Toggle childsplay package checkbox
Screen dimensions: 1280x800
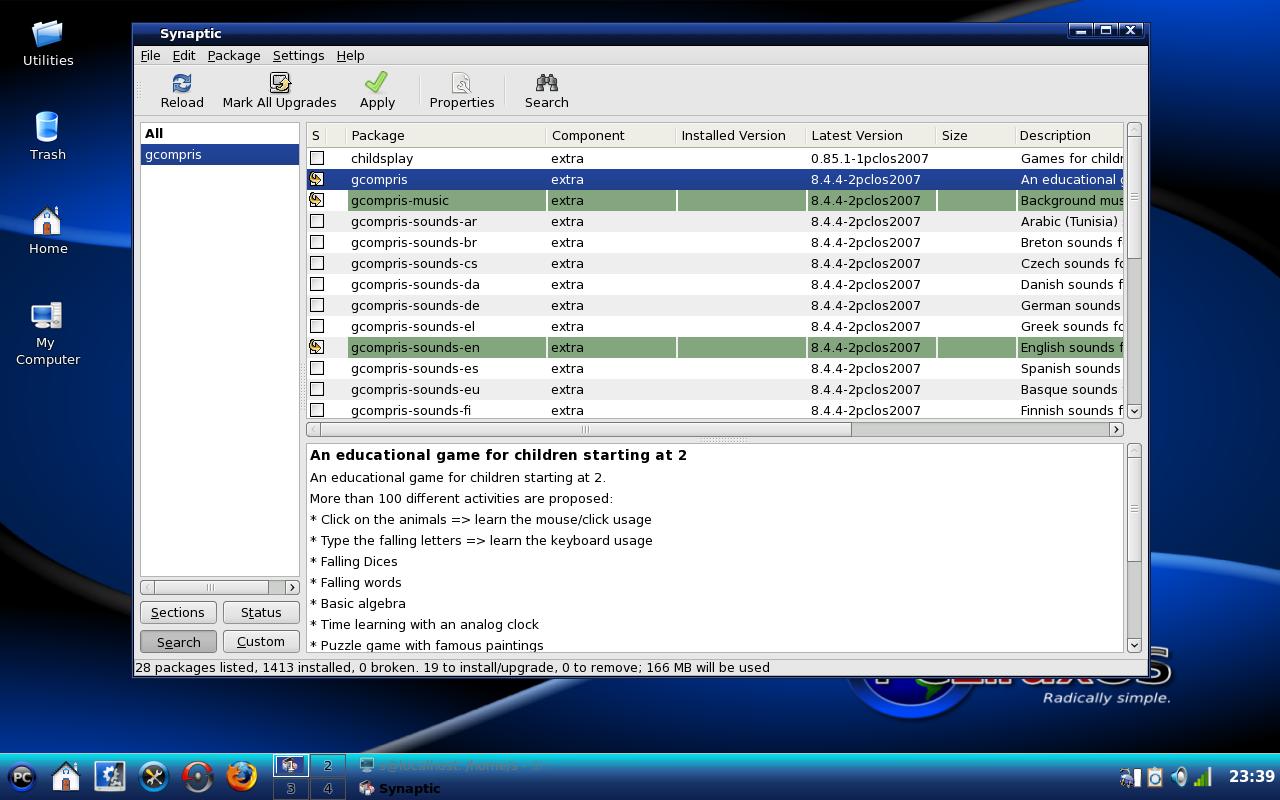317,158
